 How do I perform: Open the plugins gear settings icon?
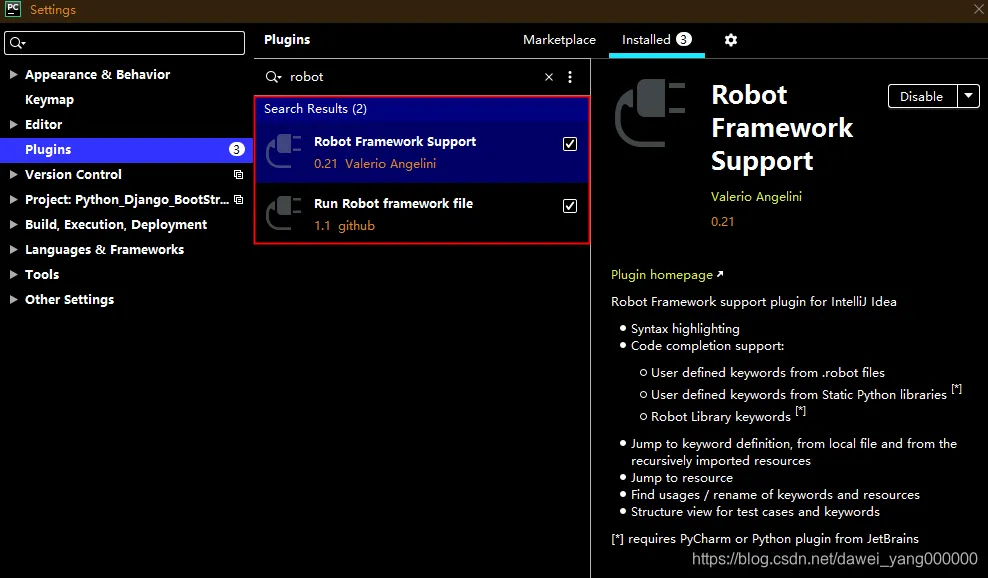point(730,40)
